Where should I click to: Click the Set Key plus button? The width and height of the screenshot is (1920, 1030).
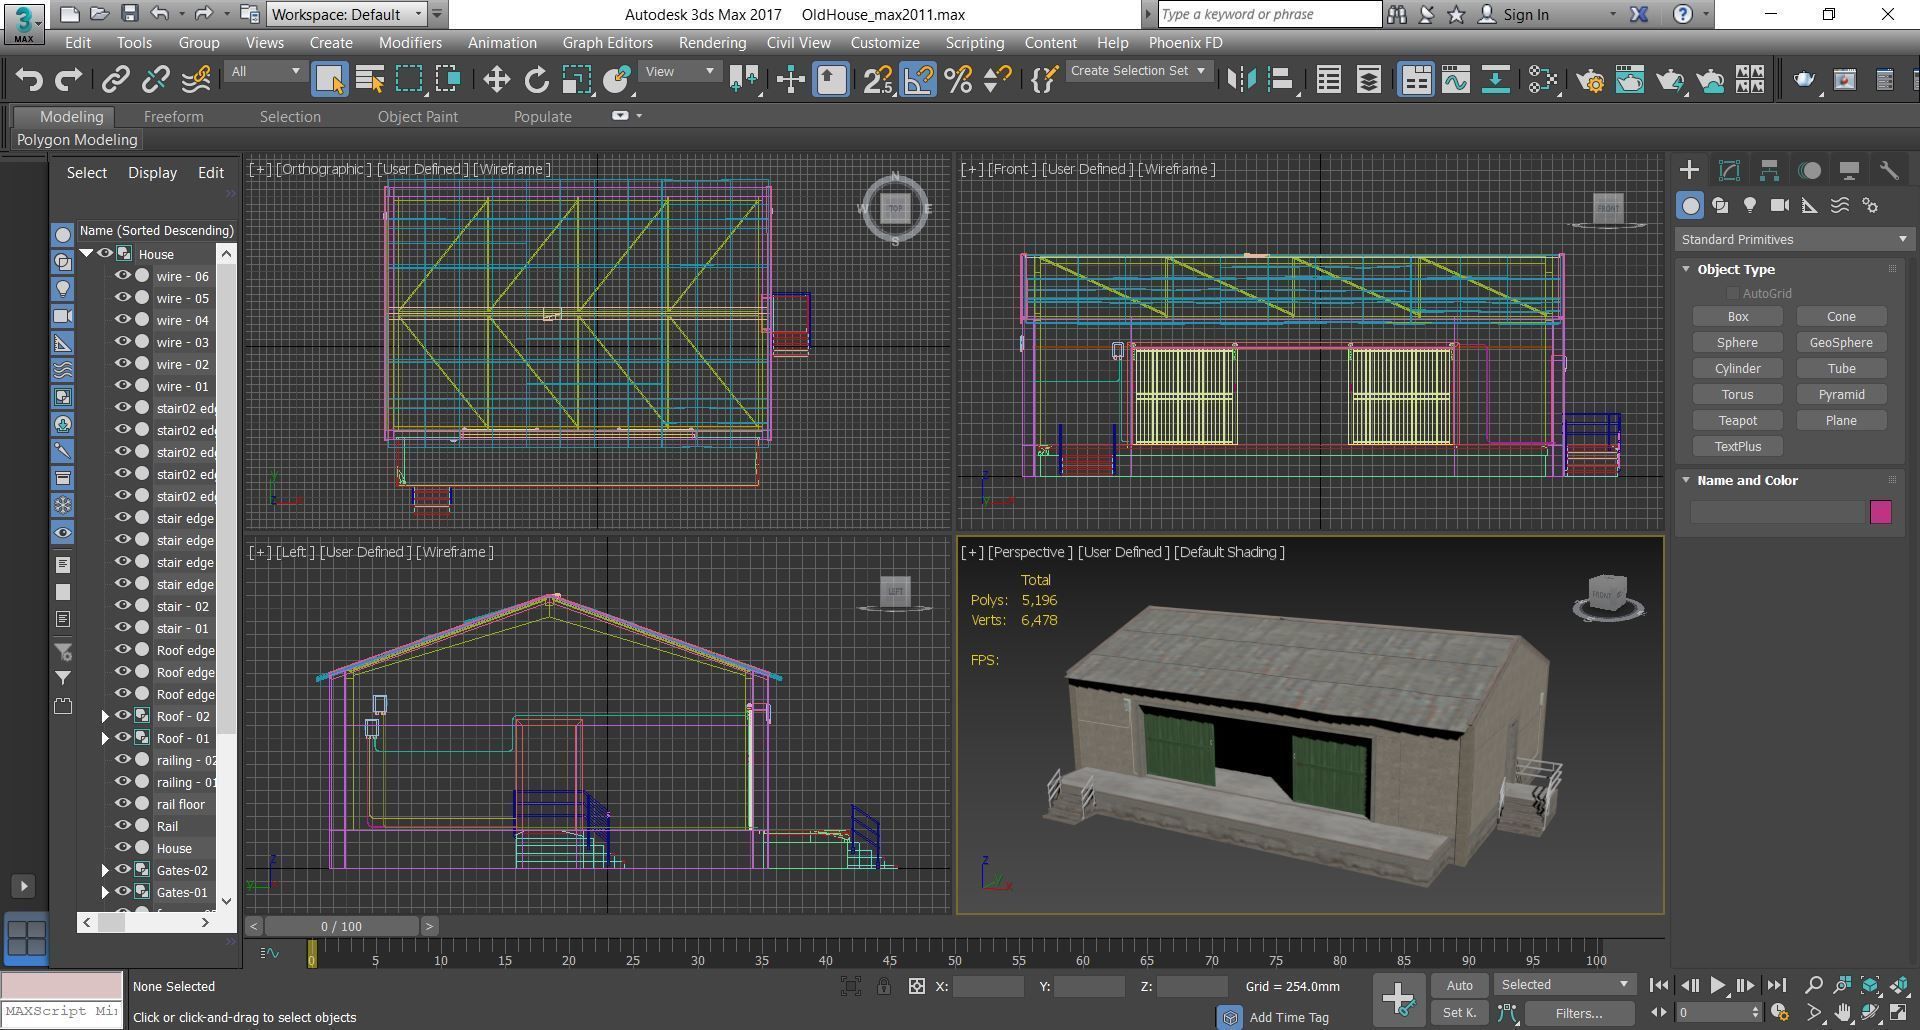[1398, 999]
